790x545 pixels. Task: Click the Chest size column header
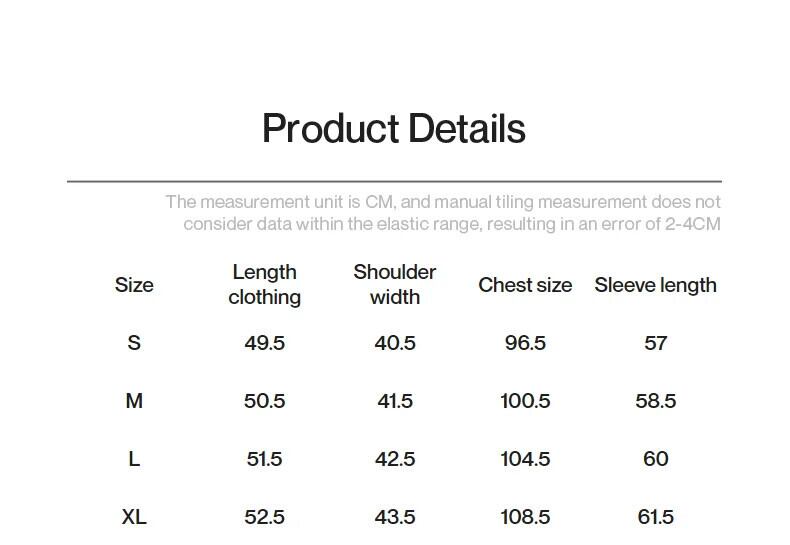pyautogui.click(x=525, y=285)
